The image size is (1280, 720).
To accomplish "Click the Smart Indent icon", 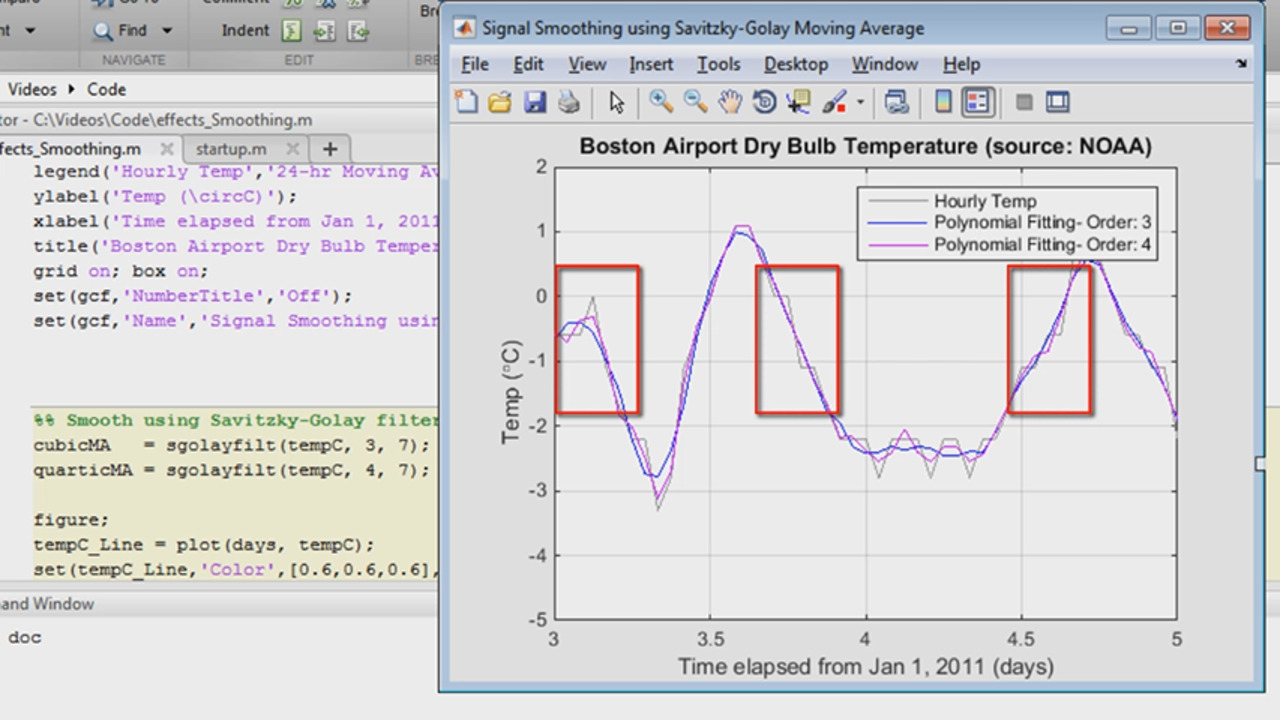I will pyautogui.click(x=291, y=31).
